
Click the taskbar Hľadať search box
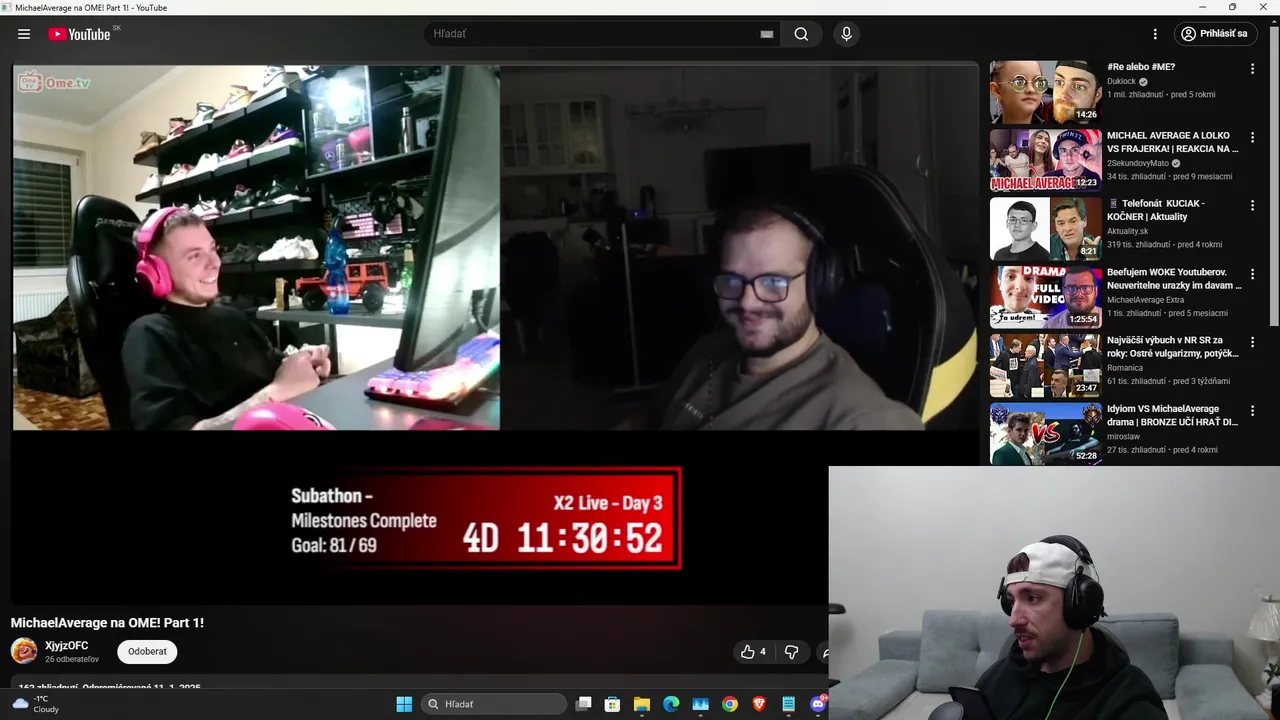494,704
